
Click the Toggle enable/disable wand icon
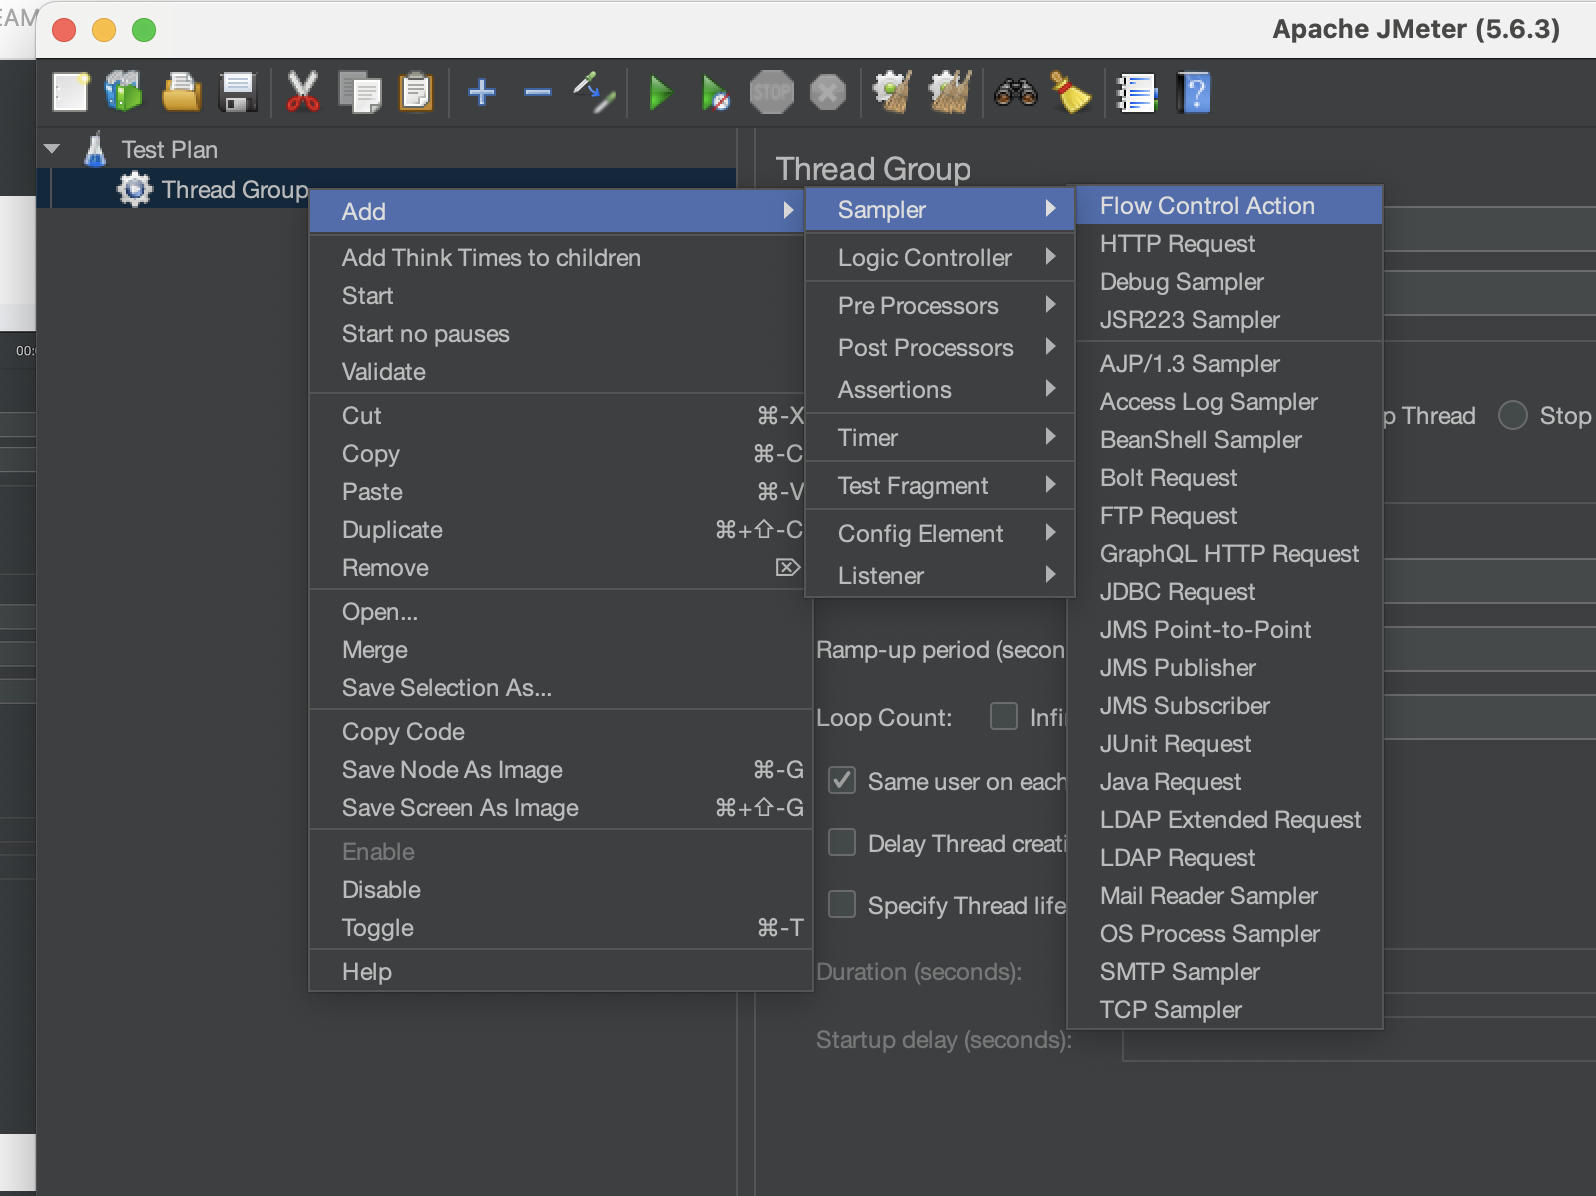594,93
